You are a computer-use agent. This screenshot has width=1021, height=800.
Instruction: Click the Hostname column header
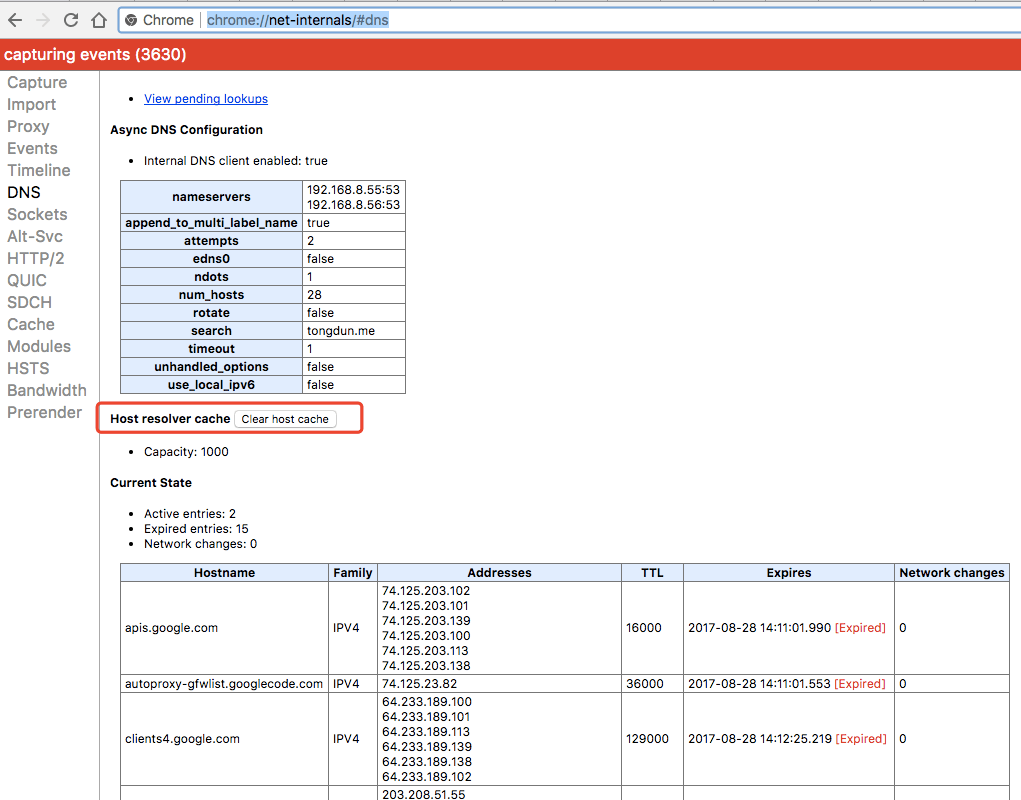pos(225,573)
